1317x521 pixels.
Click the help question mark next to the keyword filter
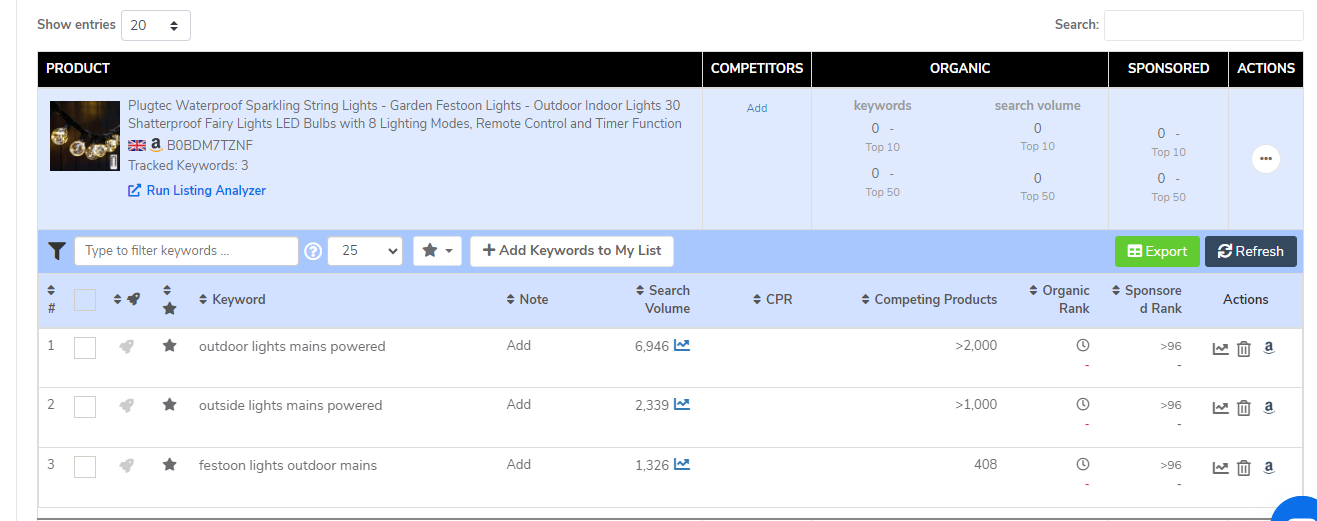tap(313, 251)
